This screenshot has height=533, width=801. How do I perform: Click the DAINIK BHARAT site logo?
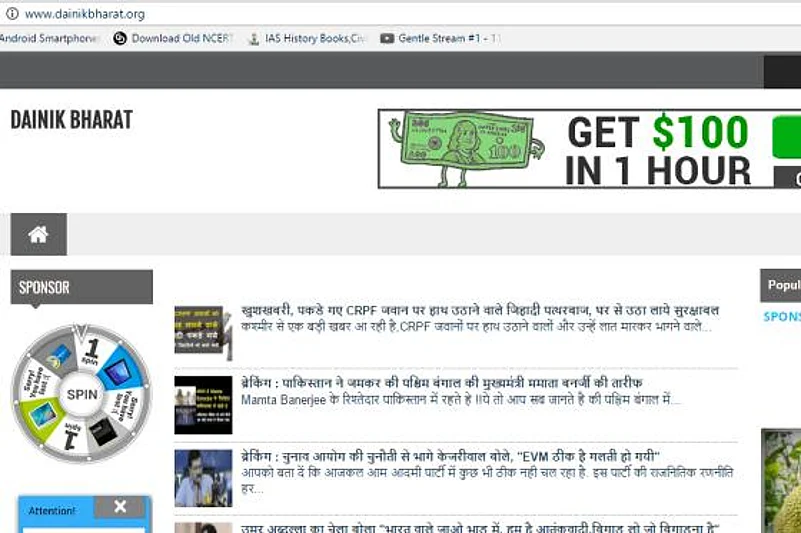(71, 120)
